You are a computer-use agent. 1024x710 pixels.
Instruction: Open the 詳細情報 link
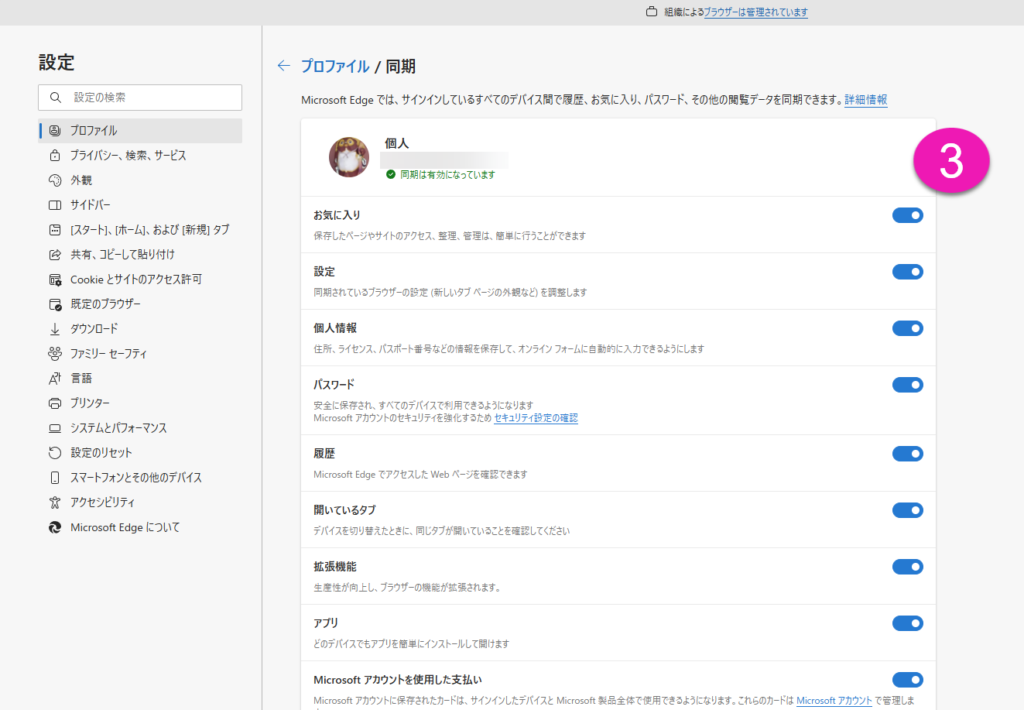pos(865,100)
